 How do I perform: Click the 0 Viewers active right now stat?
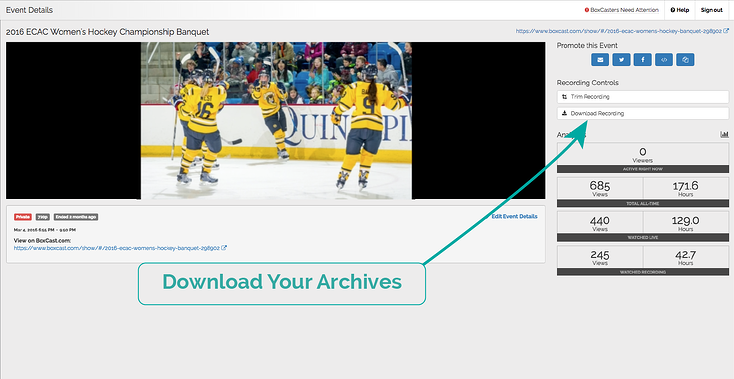(643, 154)
